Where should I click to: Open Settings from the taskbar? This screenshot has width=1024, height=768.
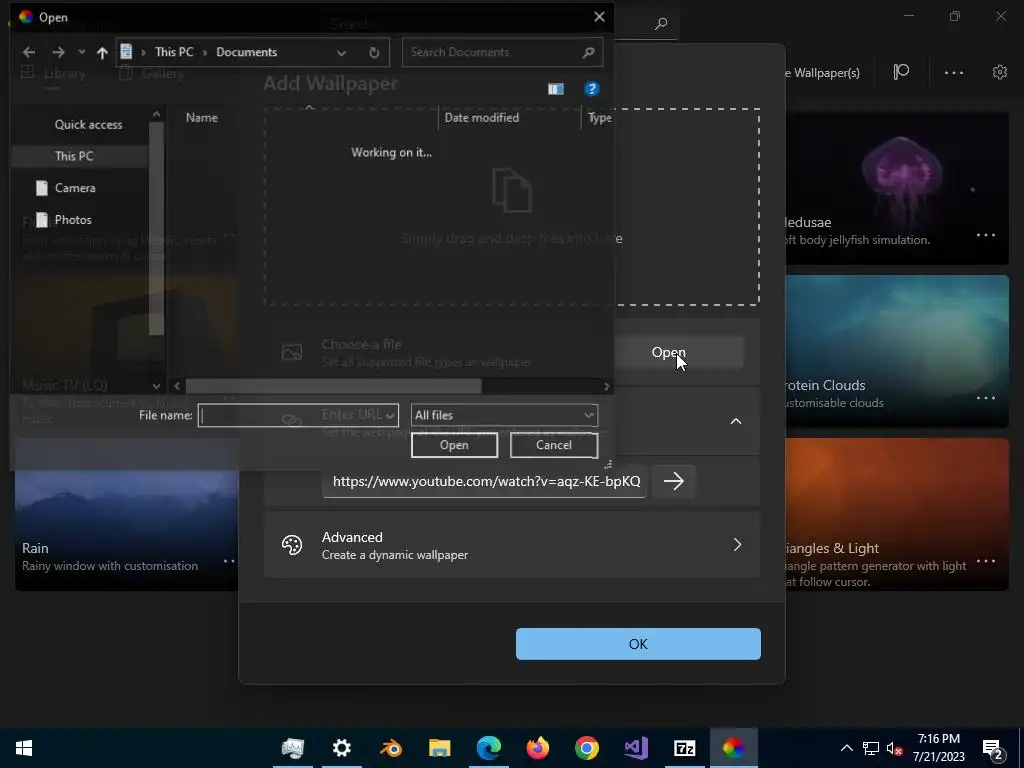coord(342,748)
